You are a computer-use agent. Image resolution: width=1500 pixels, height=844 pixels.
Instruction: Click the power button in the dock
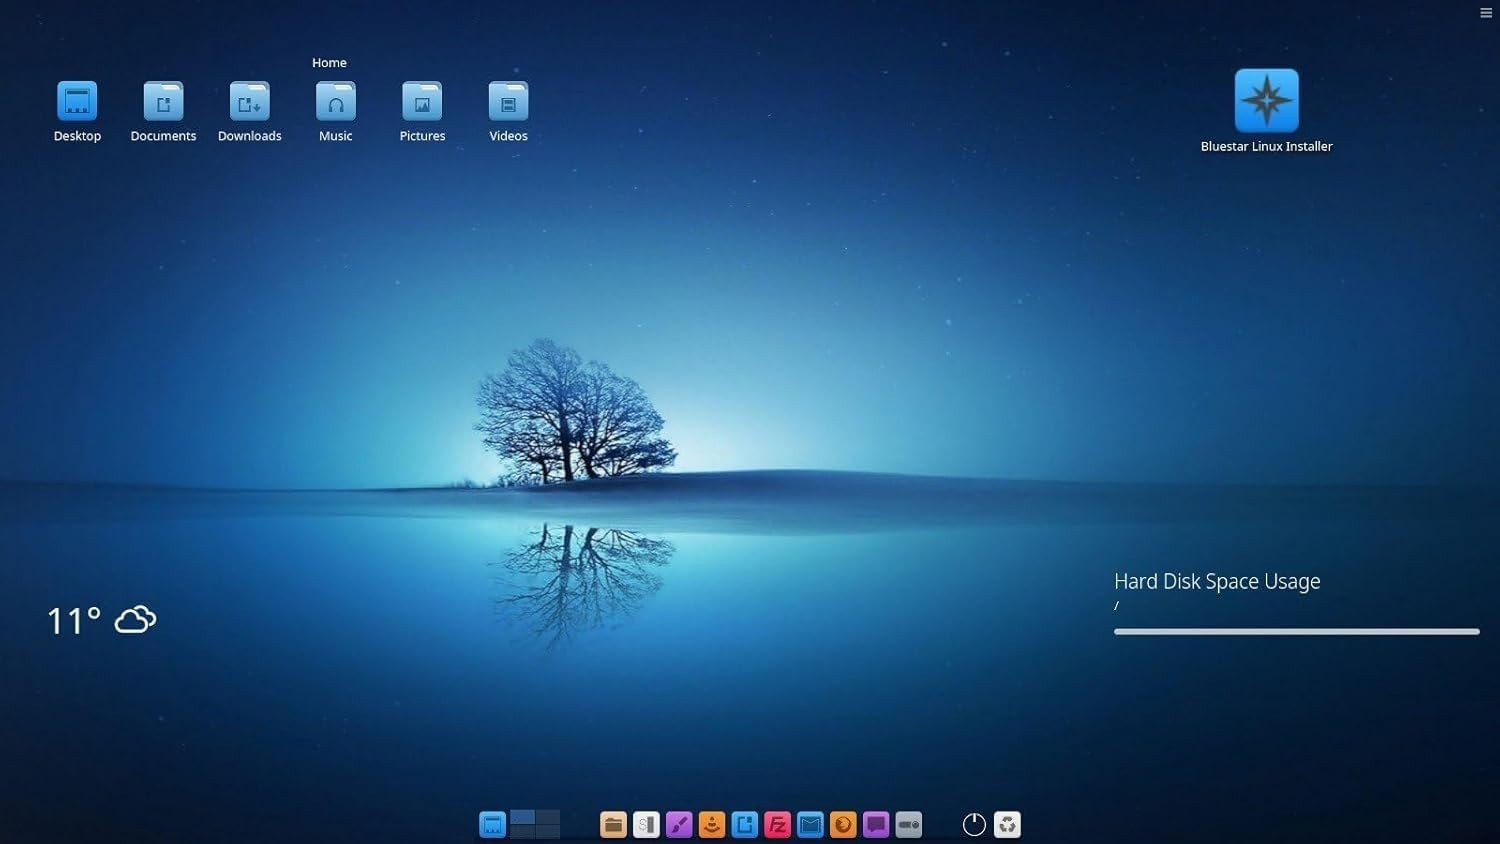[974, 824]
